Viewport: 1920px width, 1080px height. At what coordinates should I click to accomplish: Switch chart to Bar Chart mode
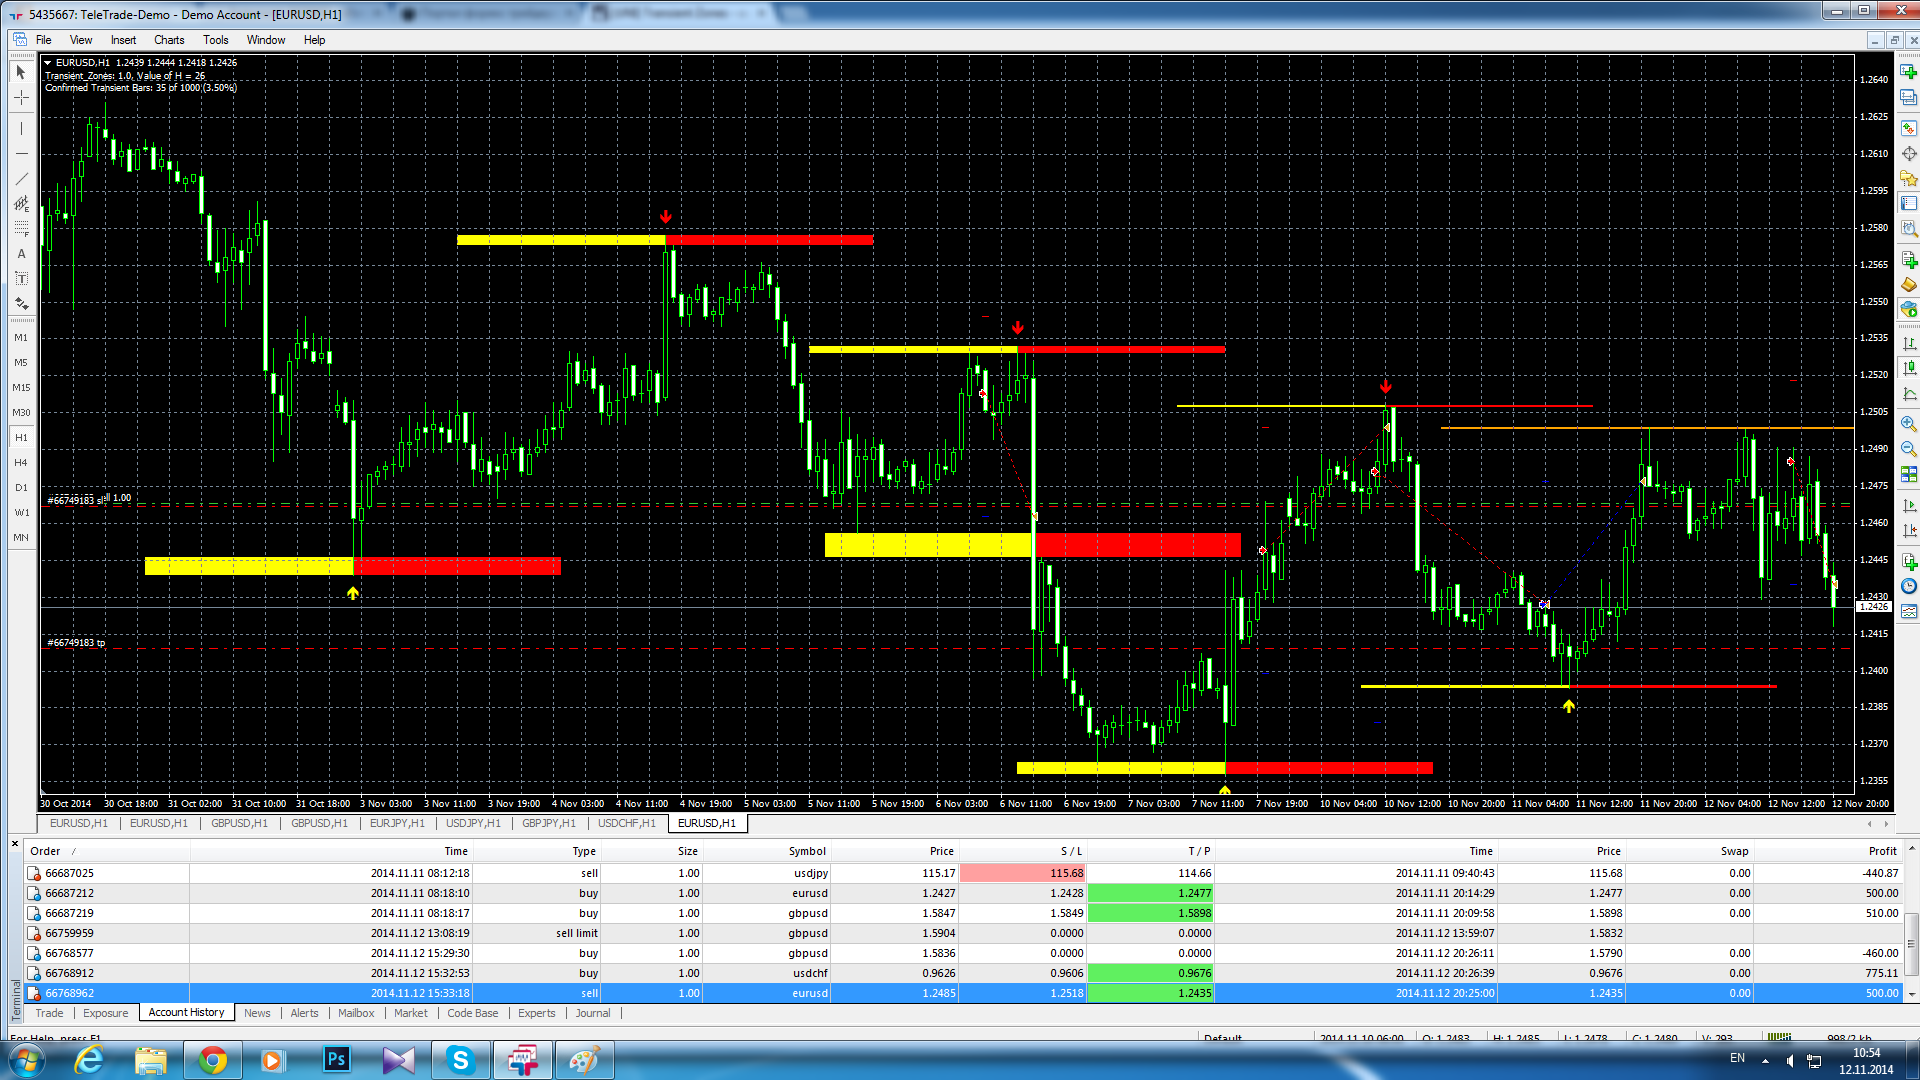pos(1909,342)
